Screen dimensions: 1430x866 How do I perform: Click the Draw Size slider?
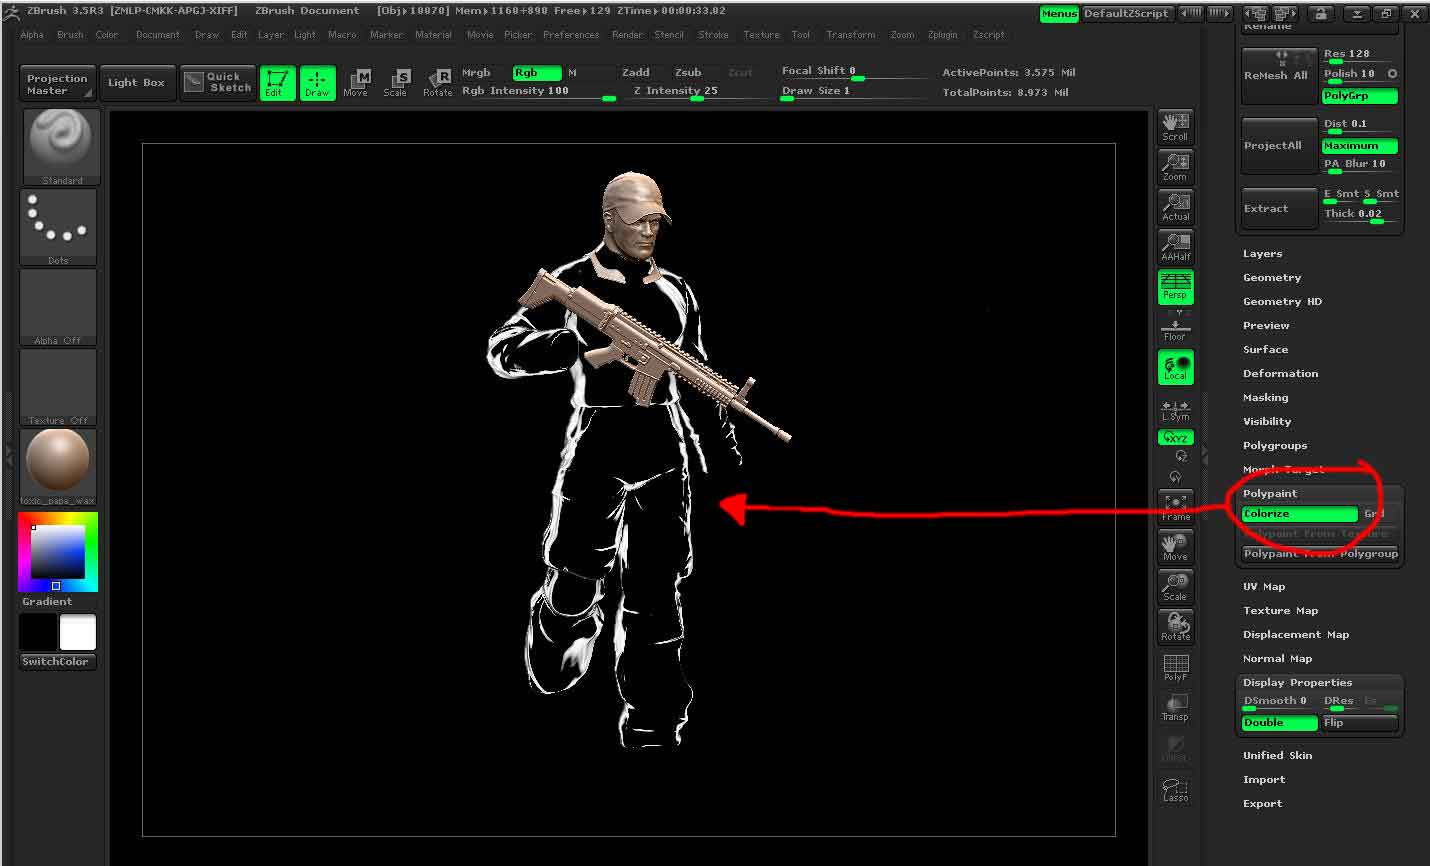tap(853, 91)
